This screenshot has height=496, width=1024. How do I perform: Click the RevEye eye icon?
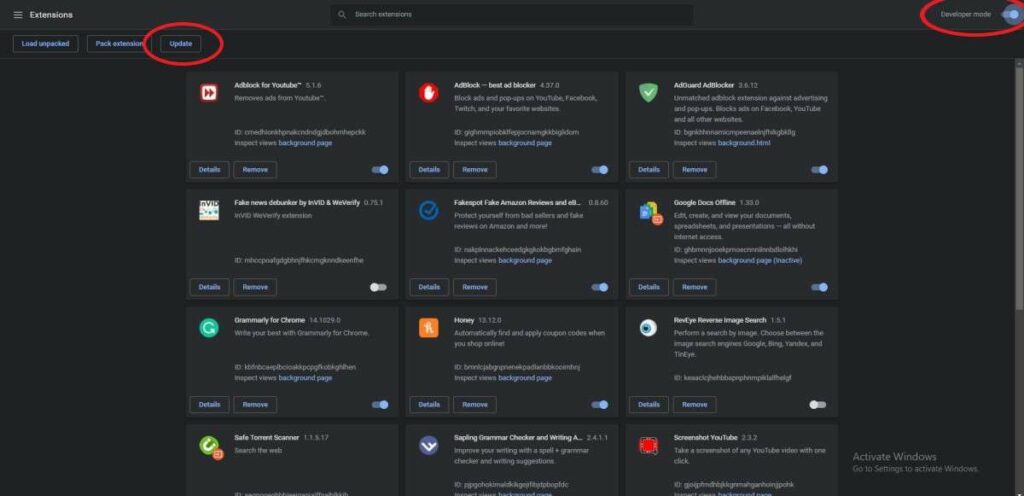[x=648, y=327]
